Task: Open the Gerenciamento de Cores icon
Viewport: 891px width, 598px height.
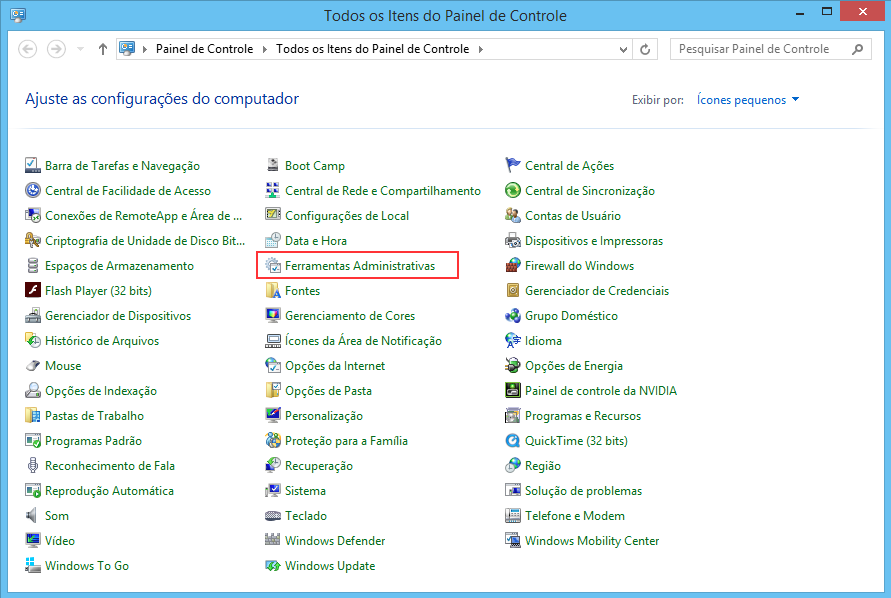Action: (x=273, y=315)
